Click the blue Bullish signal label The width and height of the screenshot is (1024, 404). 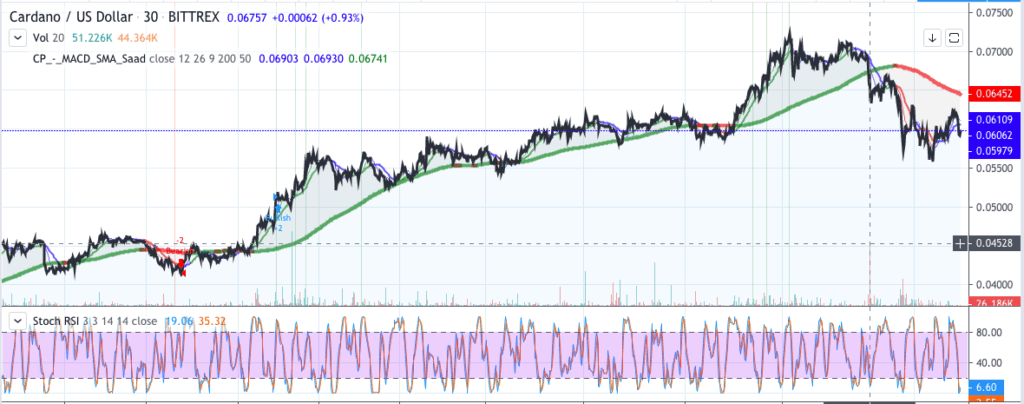(280, 217)
